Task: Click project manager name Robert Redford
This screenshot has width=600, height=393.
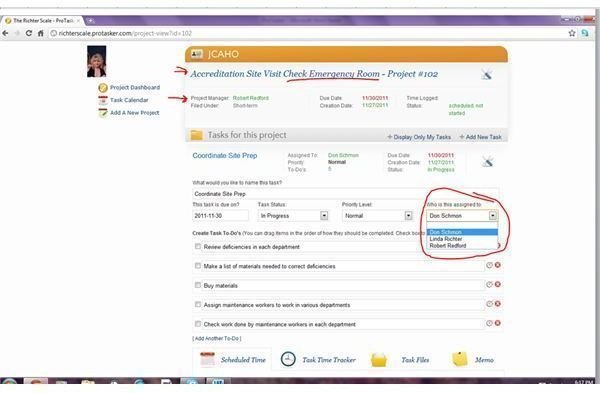Action: click(x=251, y=98)
